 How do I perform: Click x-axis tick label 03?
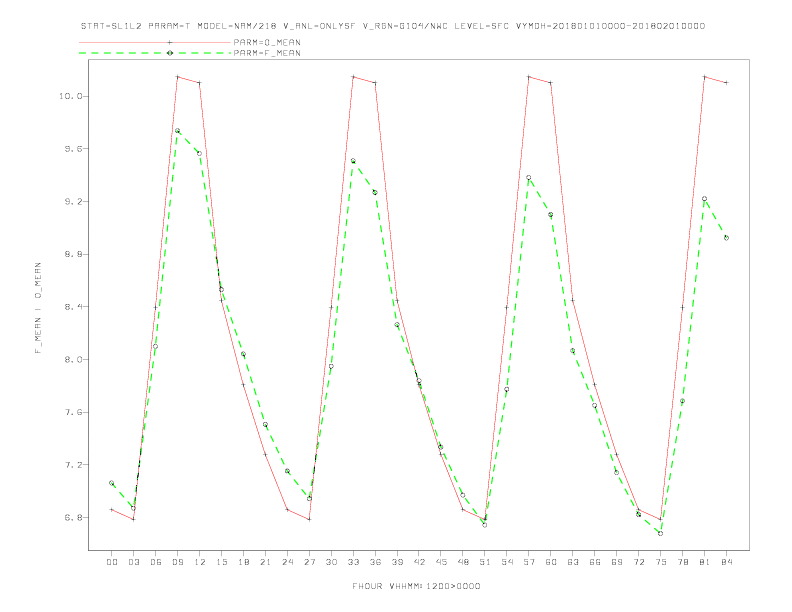coord(133,562)
